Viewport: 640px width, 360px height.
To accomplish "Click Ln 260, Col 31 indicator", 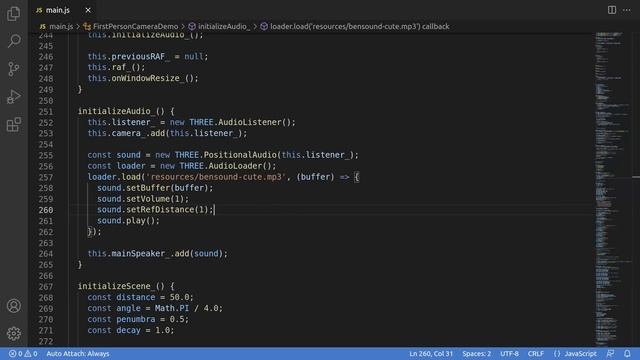I will [x=431, y=353].
